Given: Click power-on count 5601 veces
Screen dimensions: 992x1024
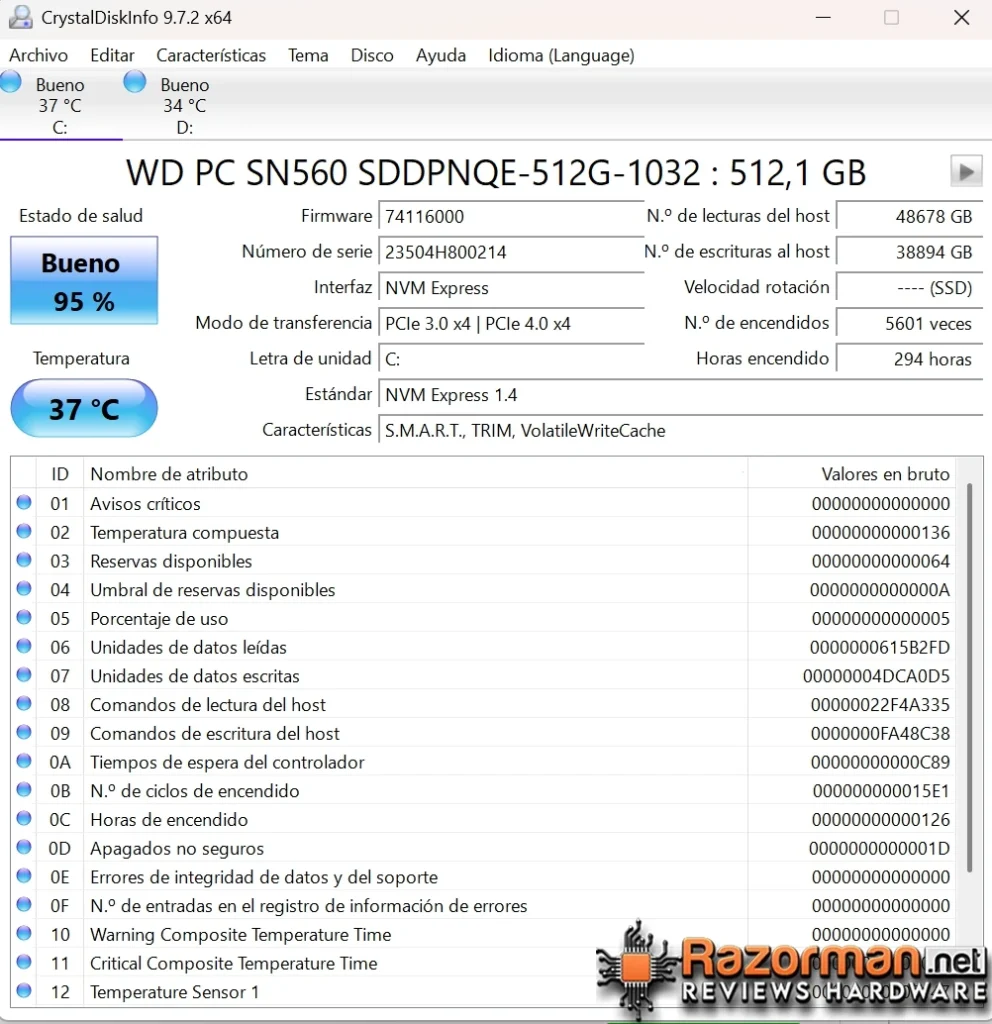Looking at the screenshot, I should tap(910, 323).
